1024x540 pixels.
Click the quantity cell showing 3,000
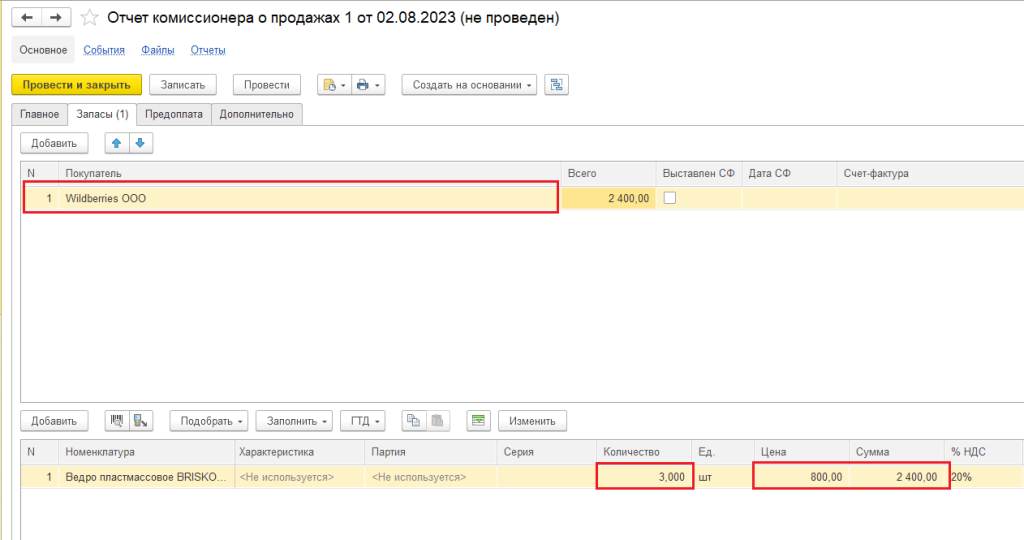(645, 477)
